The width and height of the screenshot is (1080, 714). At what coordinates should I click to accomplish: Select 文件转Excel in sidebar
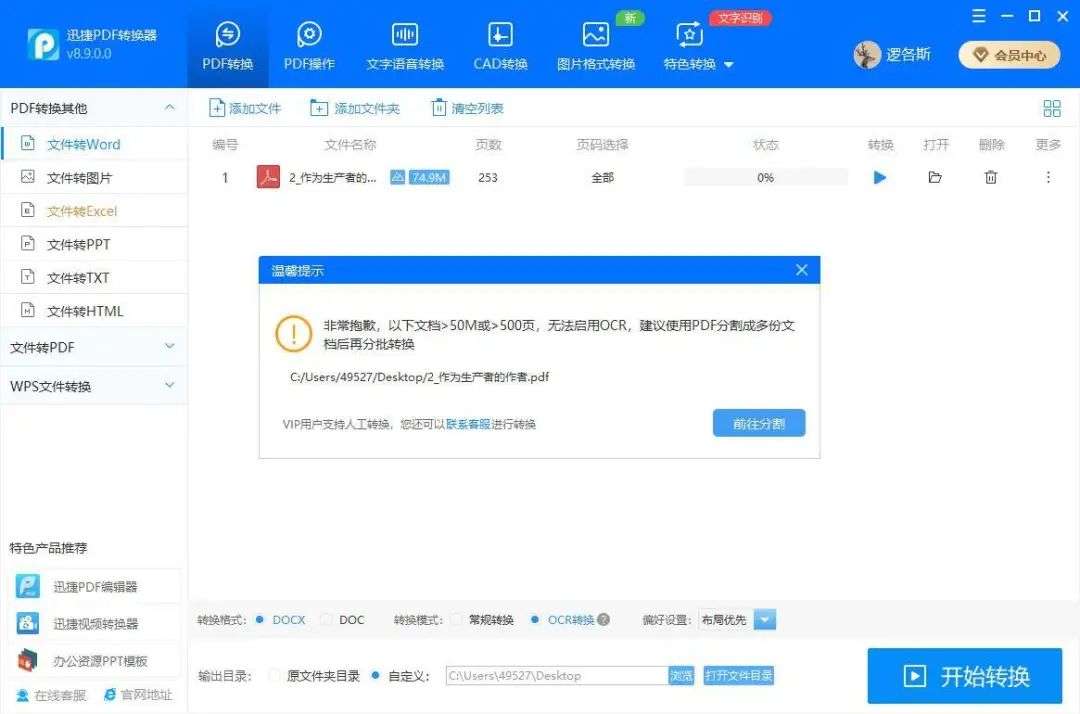94,211
